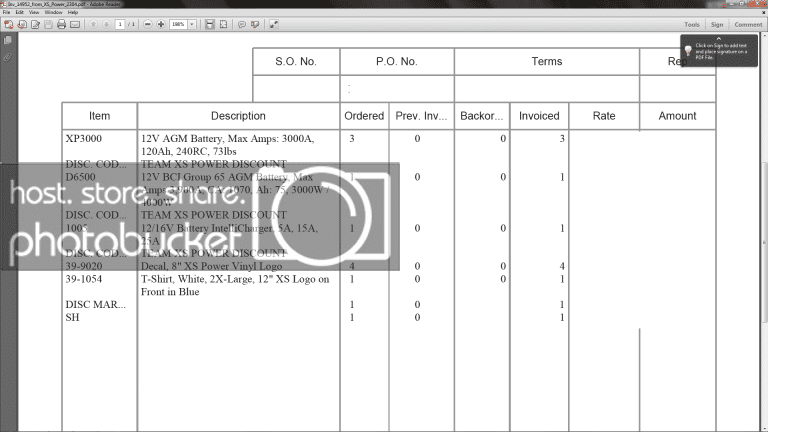Open the File menu
This screenshot has height=432, width=800.
6,12
